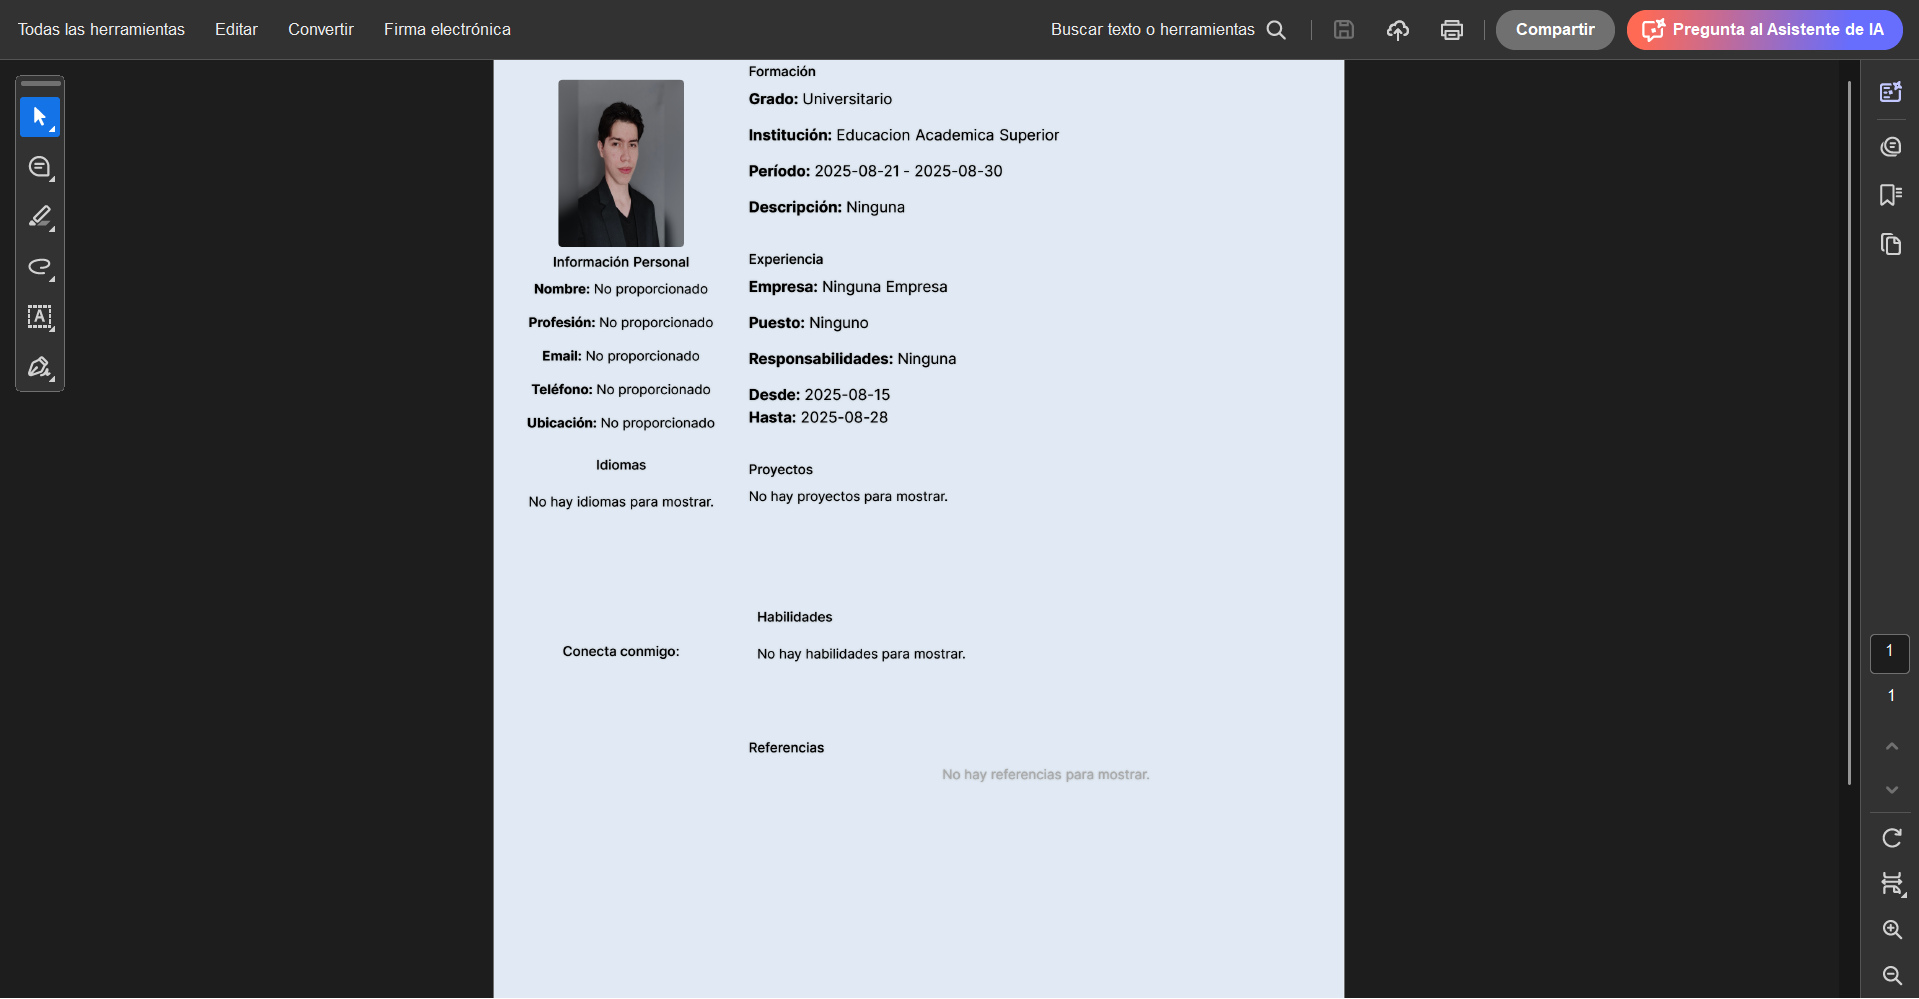Open the bookmarks panel
Screen dimensions: 1919x999
coord(1890,195)
